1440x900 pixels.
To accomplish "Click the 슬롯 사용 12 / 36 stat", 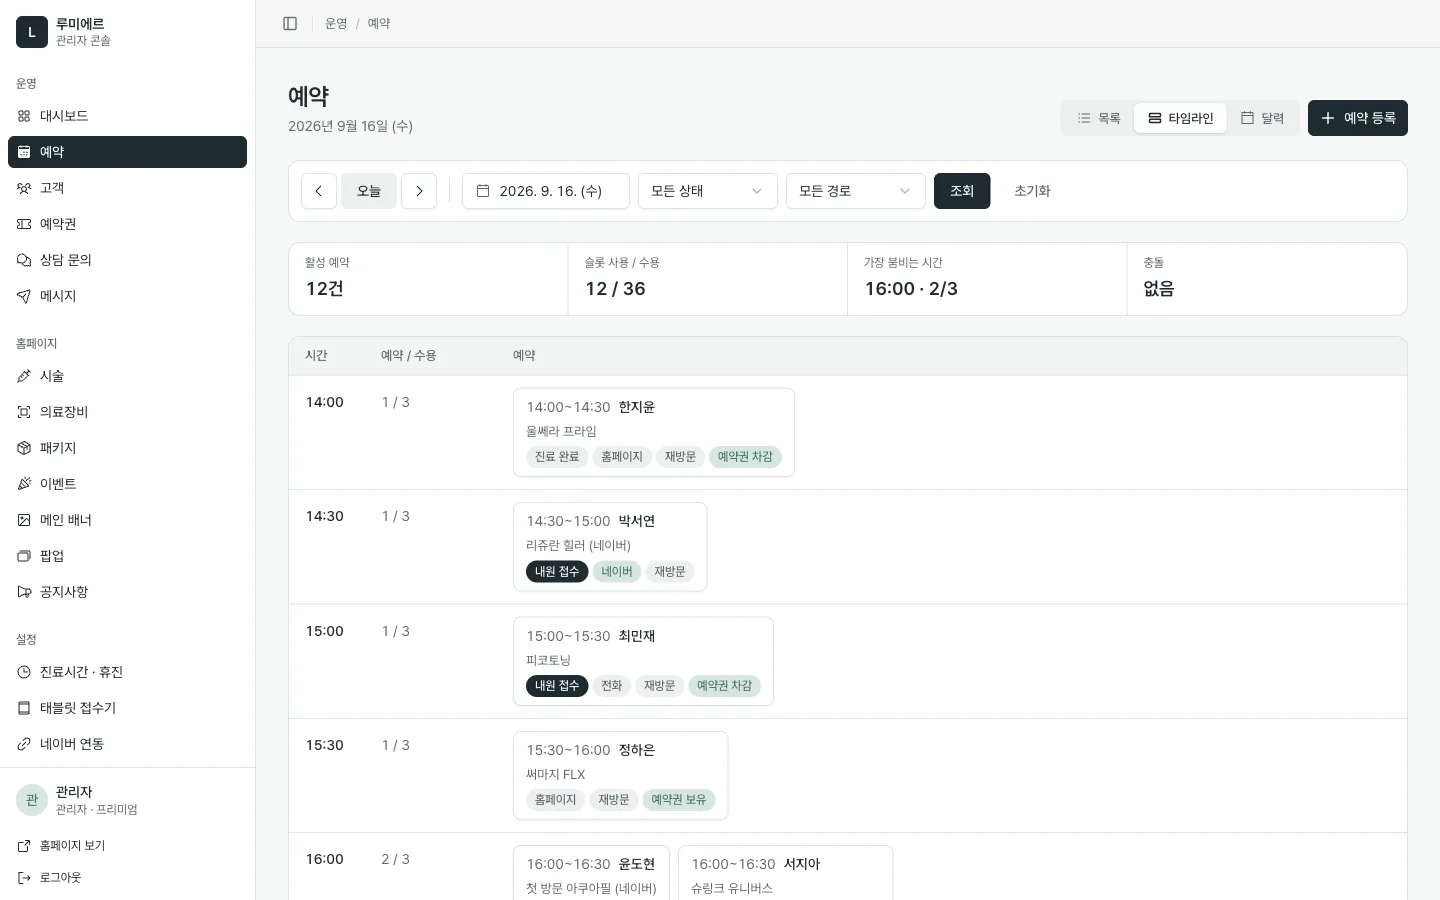I will tap(708, 279).
